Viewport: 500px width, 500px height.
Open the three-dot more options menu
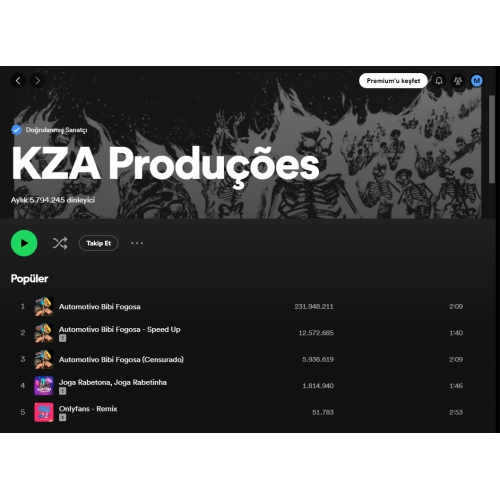point(137,243)
